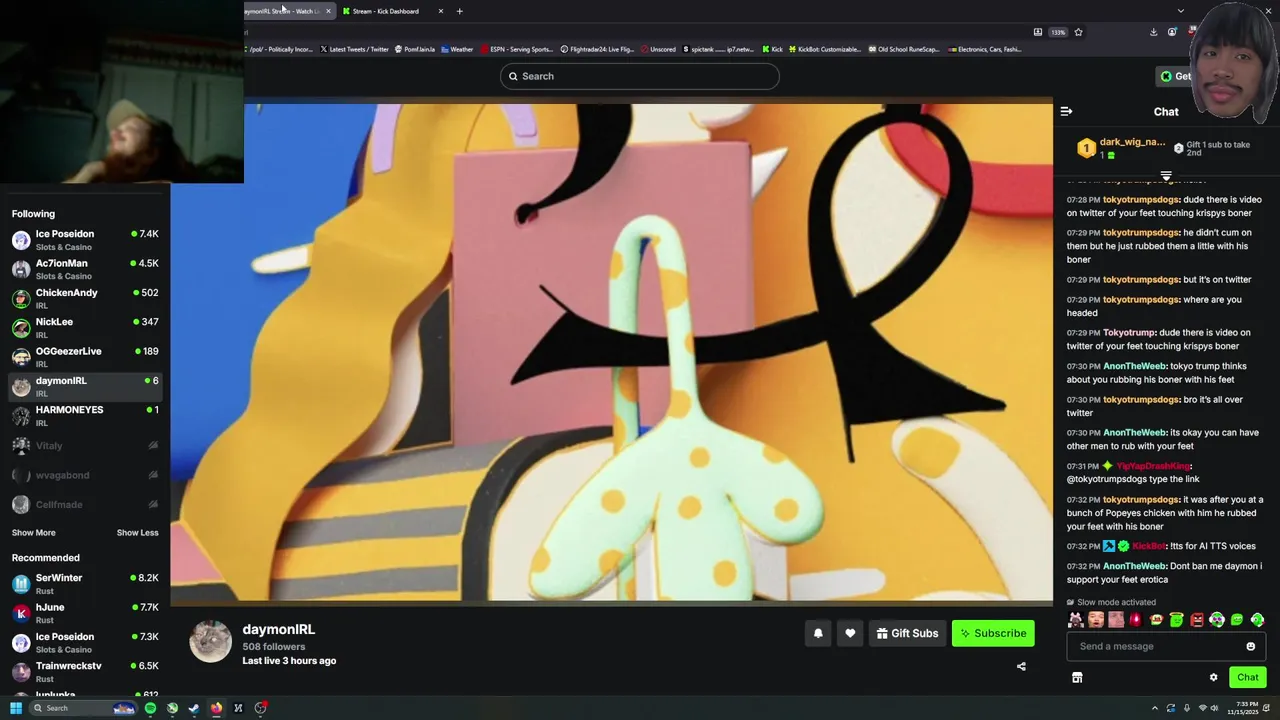Close the daymonIRL Stream tab
This screenshot has height=720, width=1280.
click(x=328, y=11)
